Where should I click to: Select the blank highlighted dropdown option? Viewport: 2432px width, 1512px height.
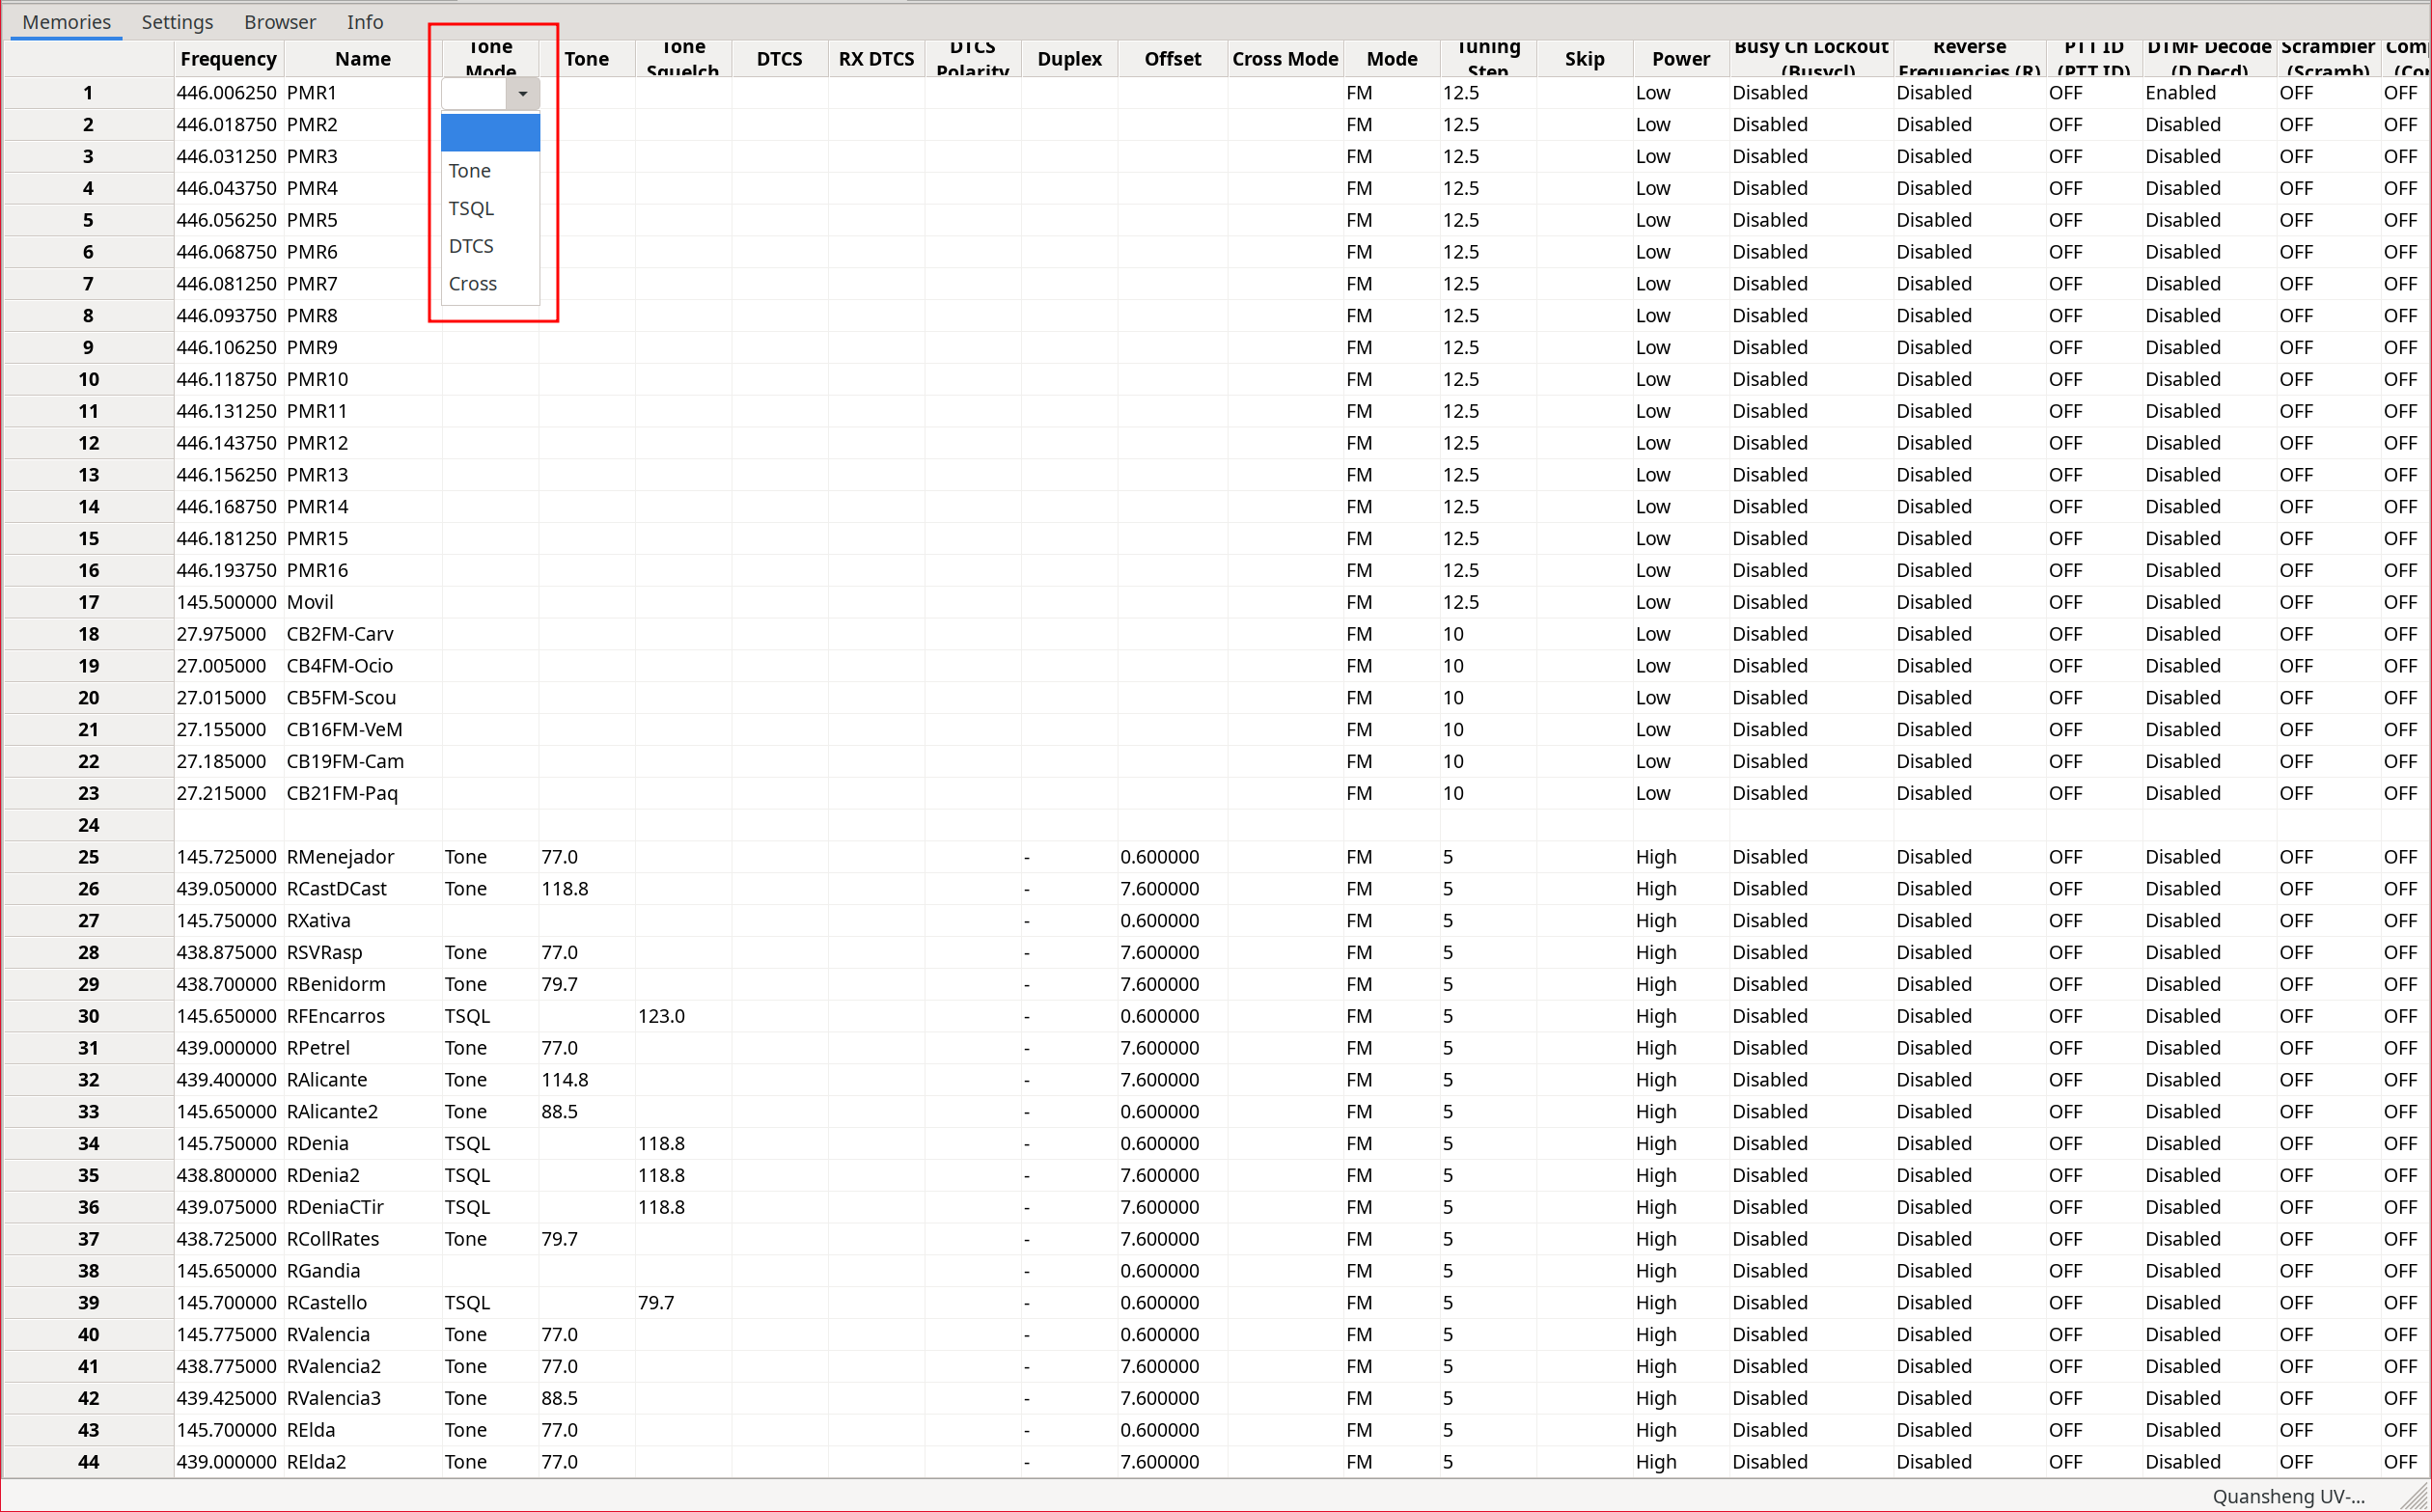click(490, 133)
